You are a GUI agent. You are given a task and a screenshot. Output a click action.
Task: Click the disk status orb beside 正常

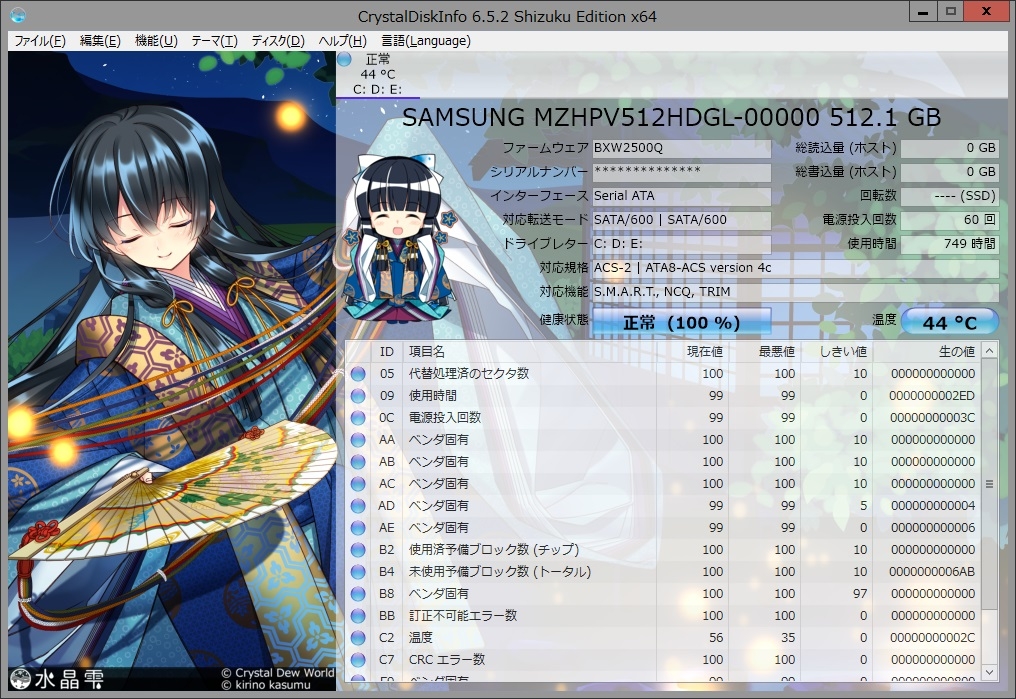click(344, 59)
